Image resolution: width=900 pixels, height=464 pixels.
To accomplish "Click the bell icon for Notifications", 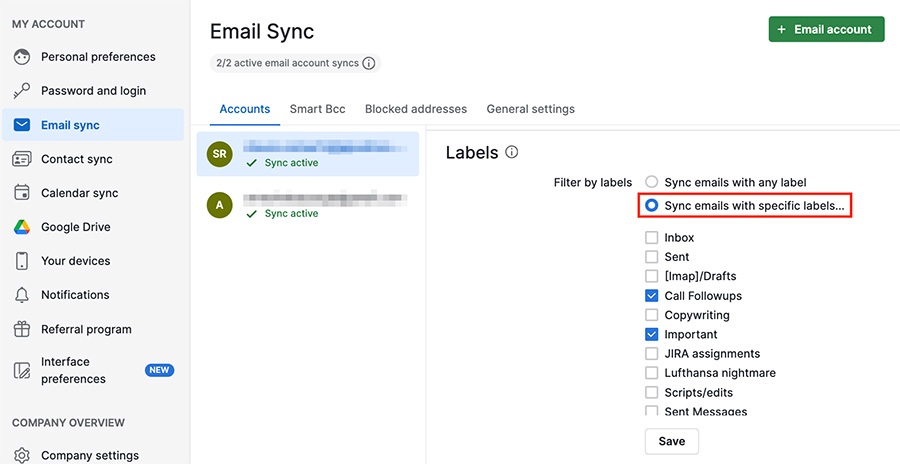I will pos(22,295).
